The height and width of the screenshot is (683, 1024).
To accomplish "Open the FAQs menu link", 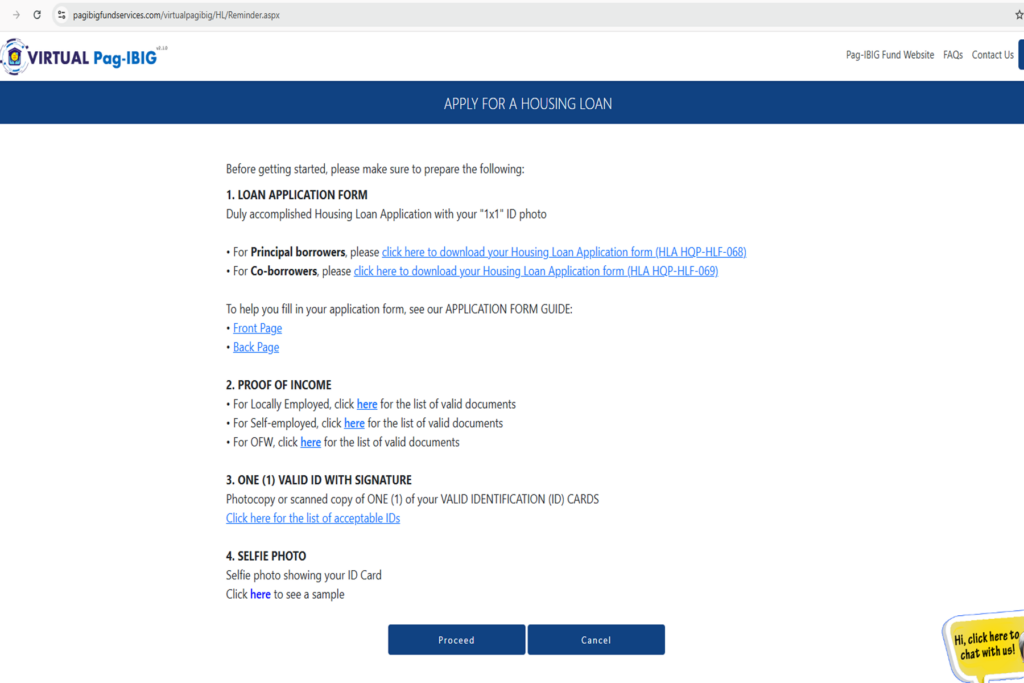I will (x=953, y=55).
